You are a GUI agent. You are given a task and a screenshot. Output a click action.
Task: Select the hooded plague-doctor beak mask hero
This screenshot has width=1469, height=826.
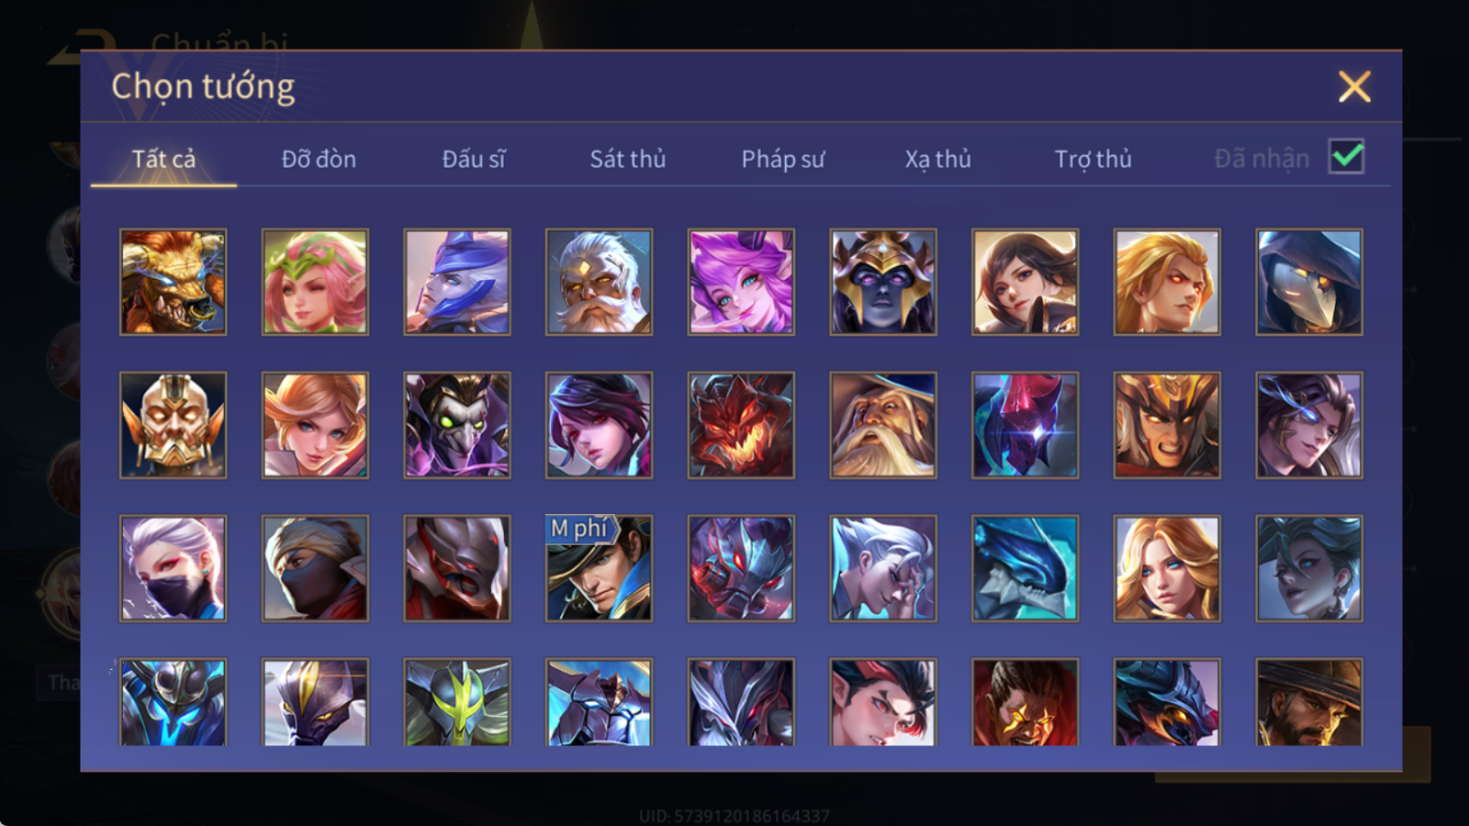pyautogui.click(x=1309, y=282)
